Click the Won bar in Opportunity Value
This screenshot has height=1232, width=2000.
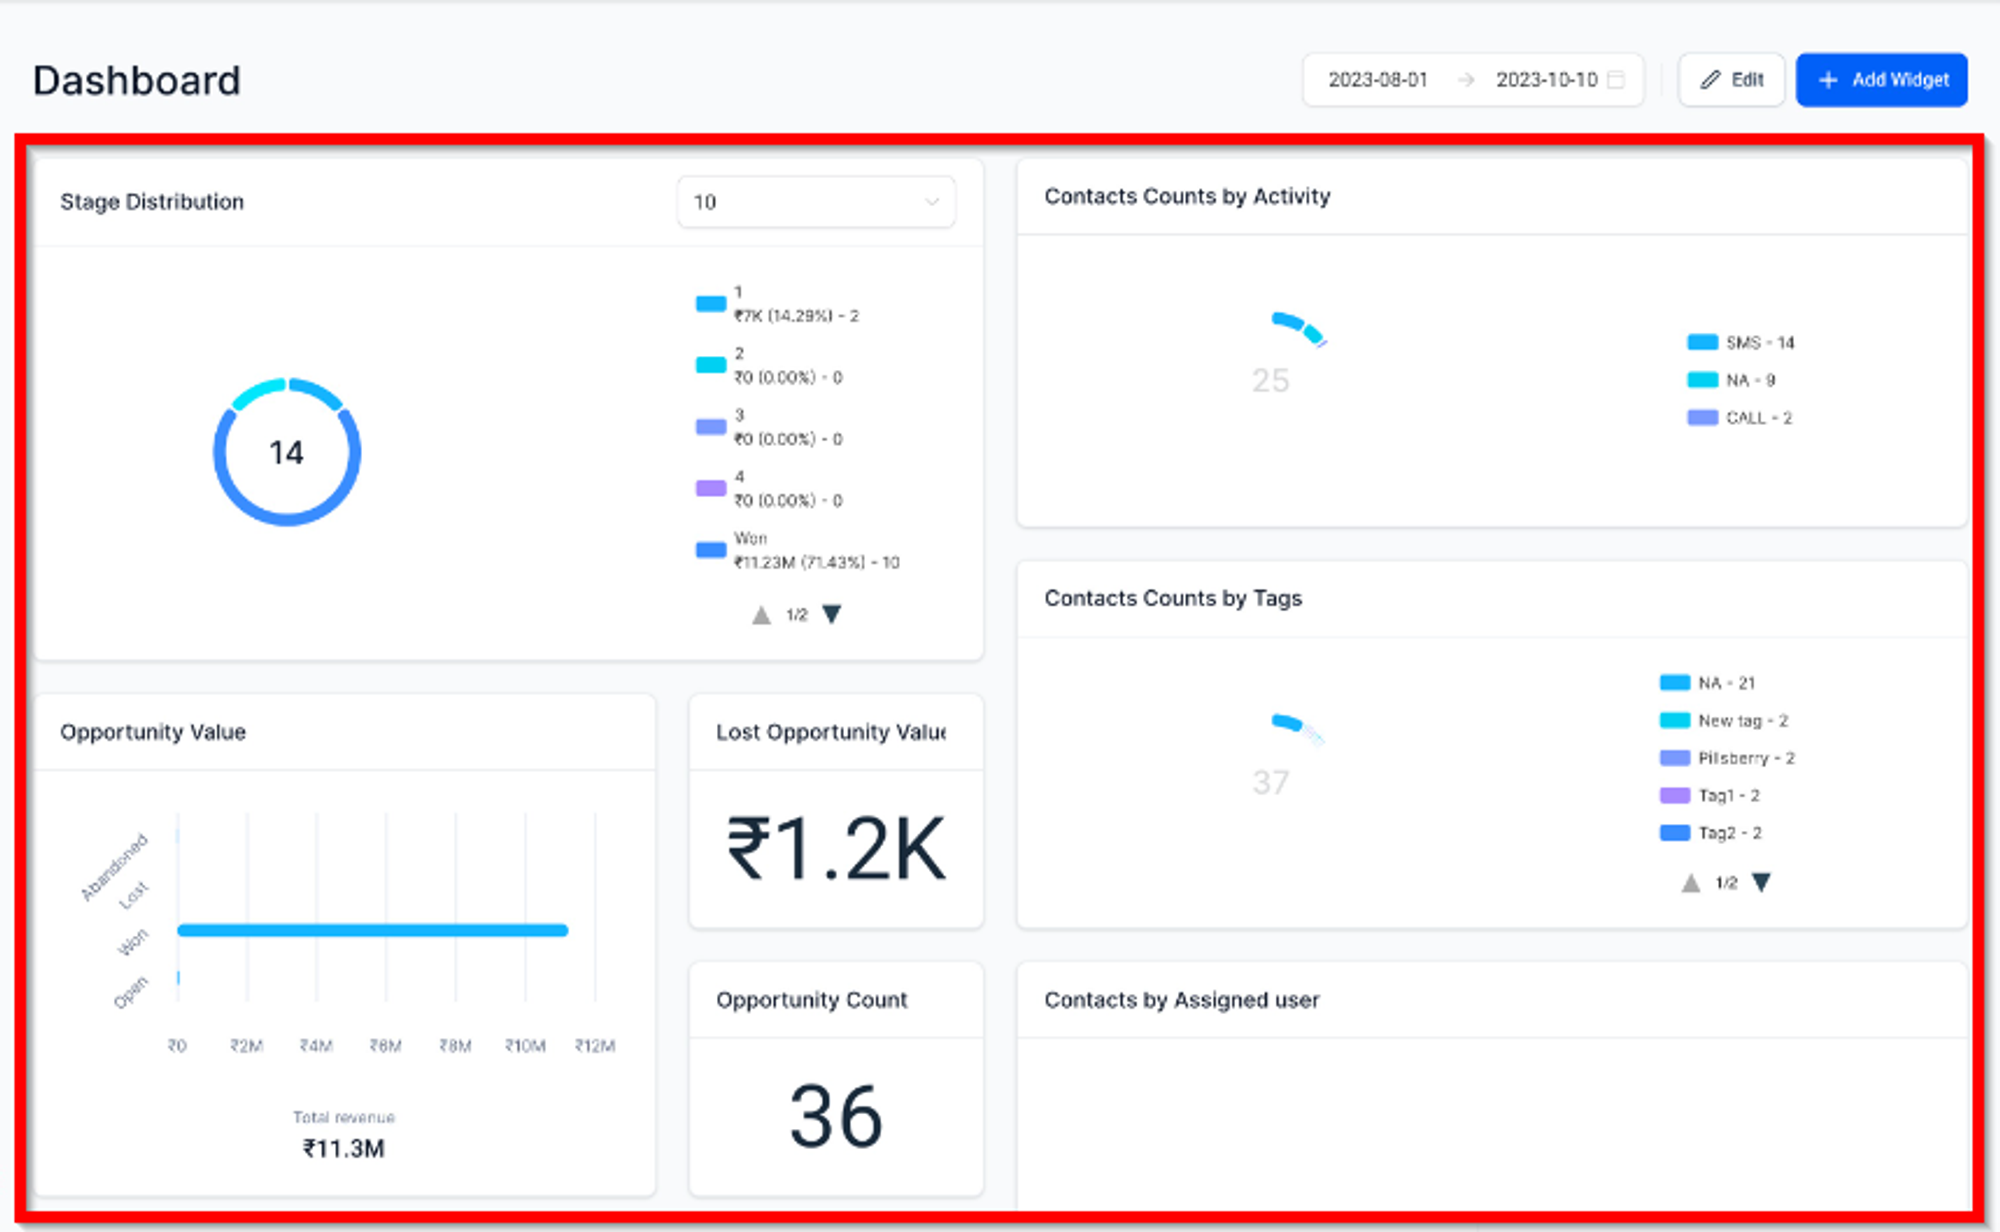click(x=372, y=930)
